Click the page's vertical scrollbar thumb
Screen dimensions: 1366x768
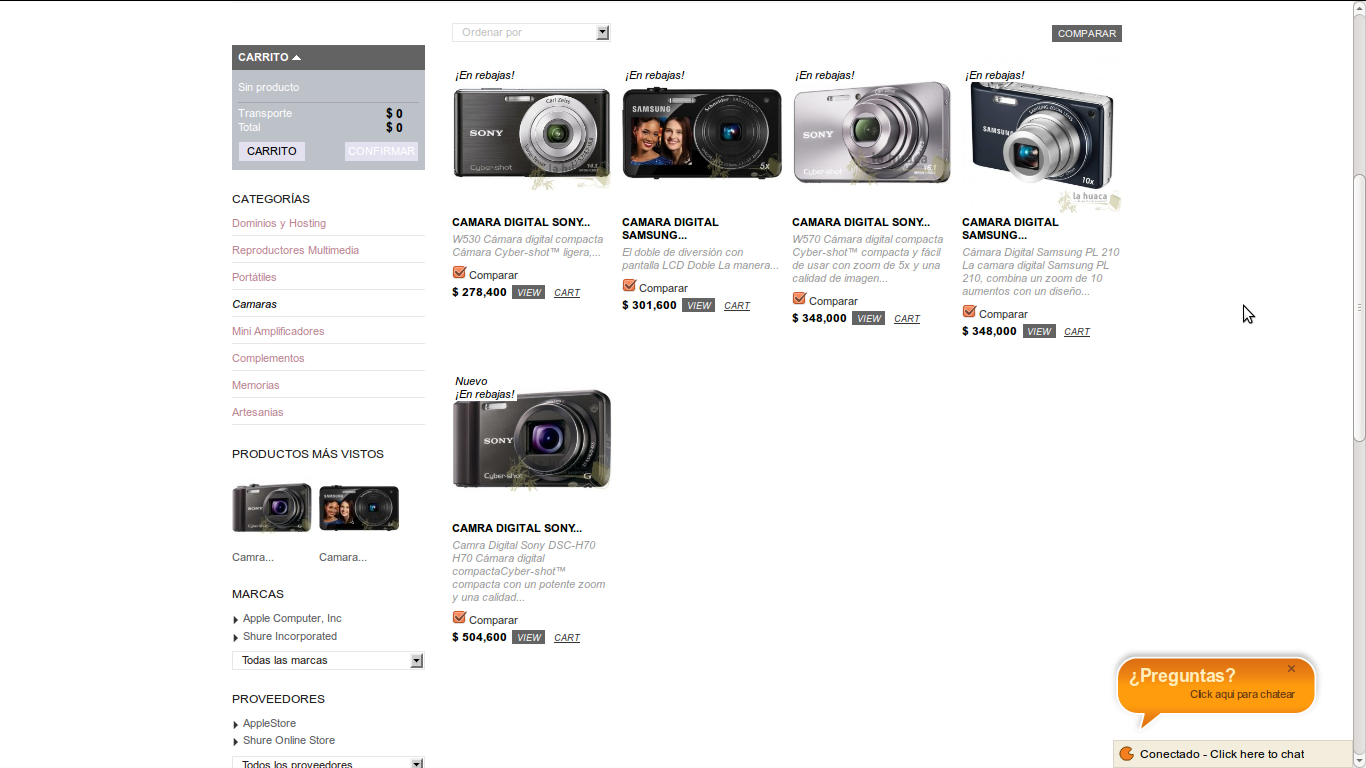1359,307
